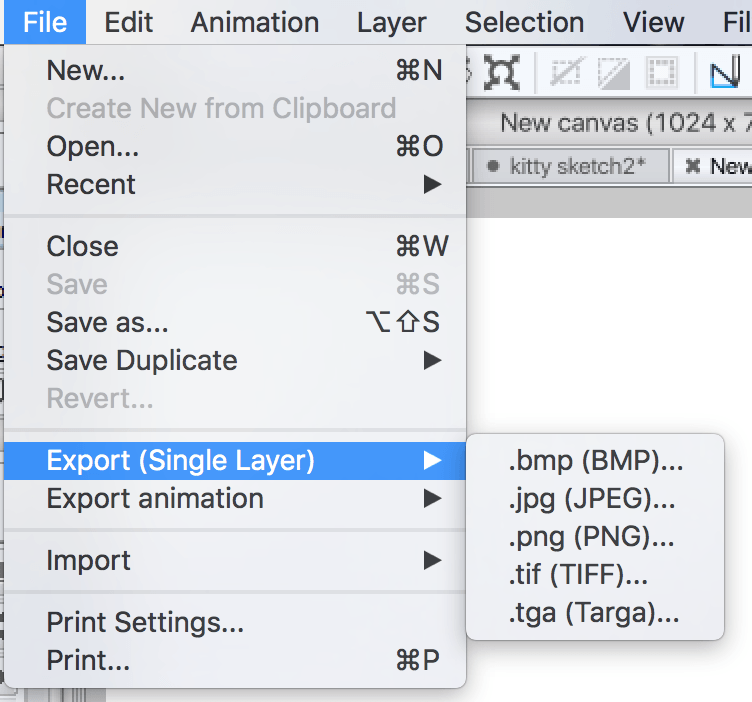Select .jpg (JPEG) export option

[x=592, y=499]
